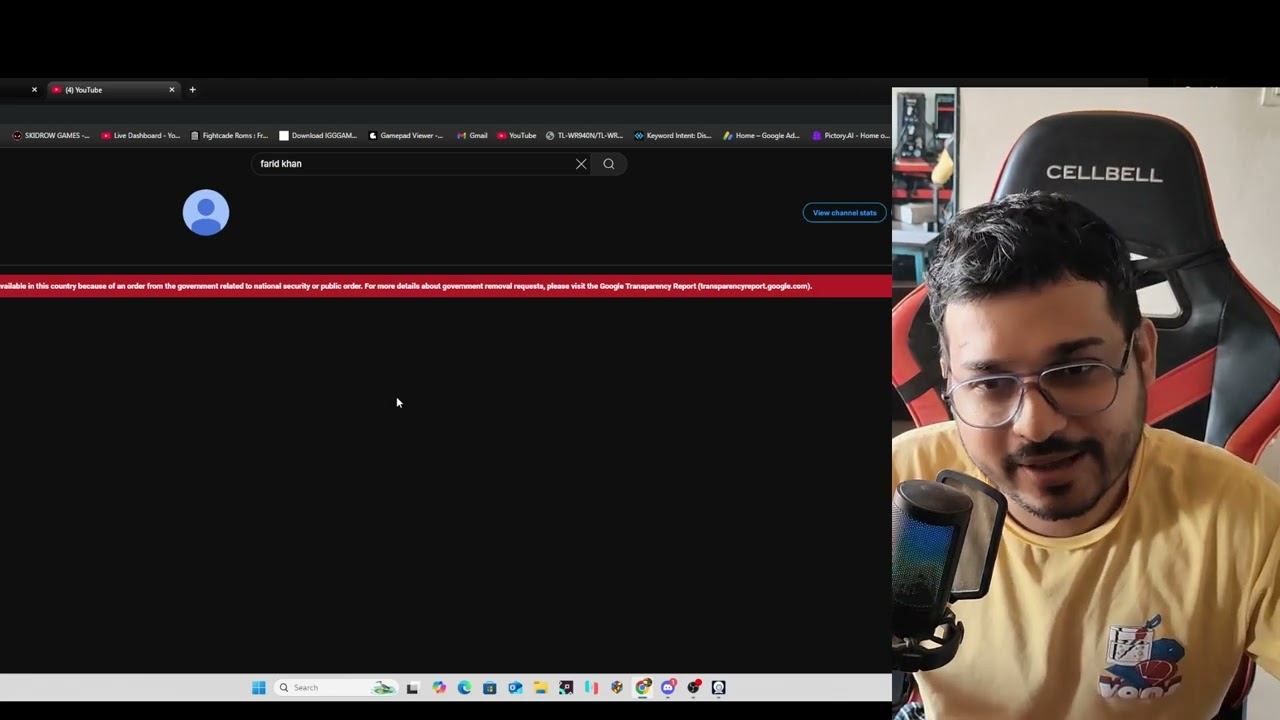Open YouTube bookmark
Image resolution: width=1280 pixels, height=720 pixels.
517,135
